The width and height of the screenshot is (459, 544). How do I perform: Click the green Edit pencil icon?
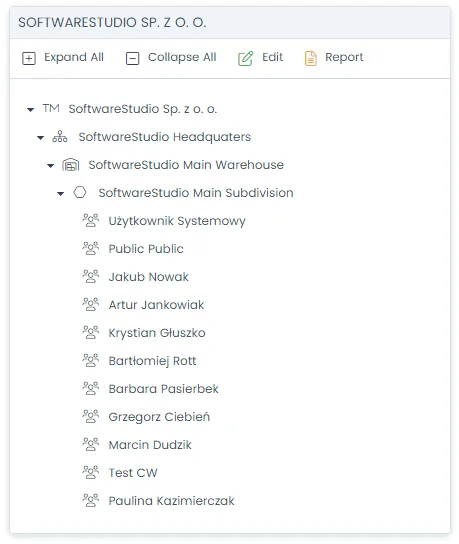tap(245, 58)
